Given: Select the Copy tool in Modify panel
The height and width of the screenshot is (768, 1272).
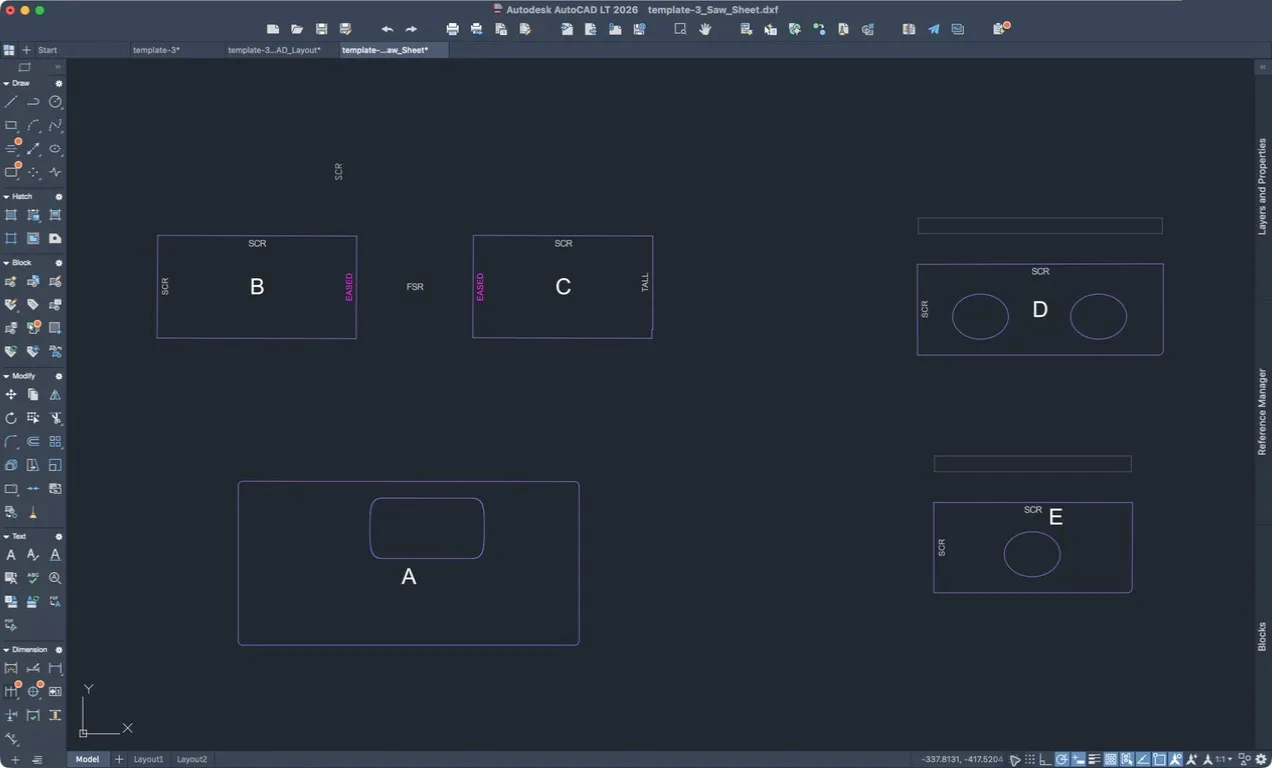Looking at the screenshot, I should [x=33, y=395].
